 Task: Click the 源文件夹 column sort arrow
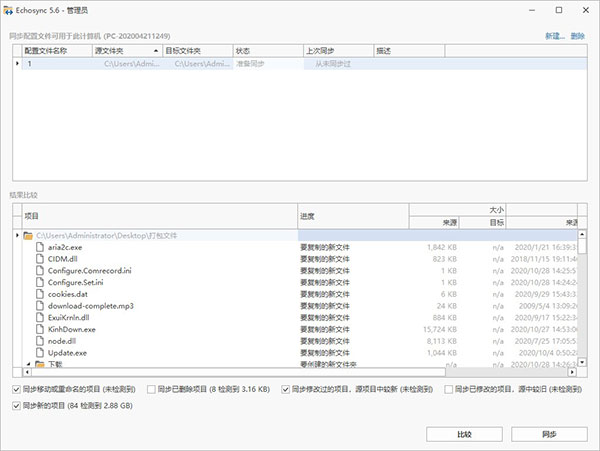click(155, 50)
